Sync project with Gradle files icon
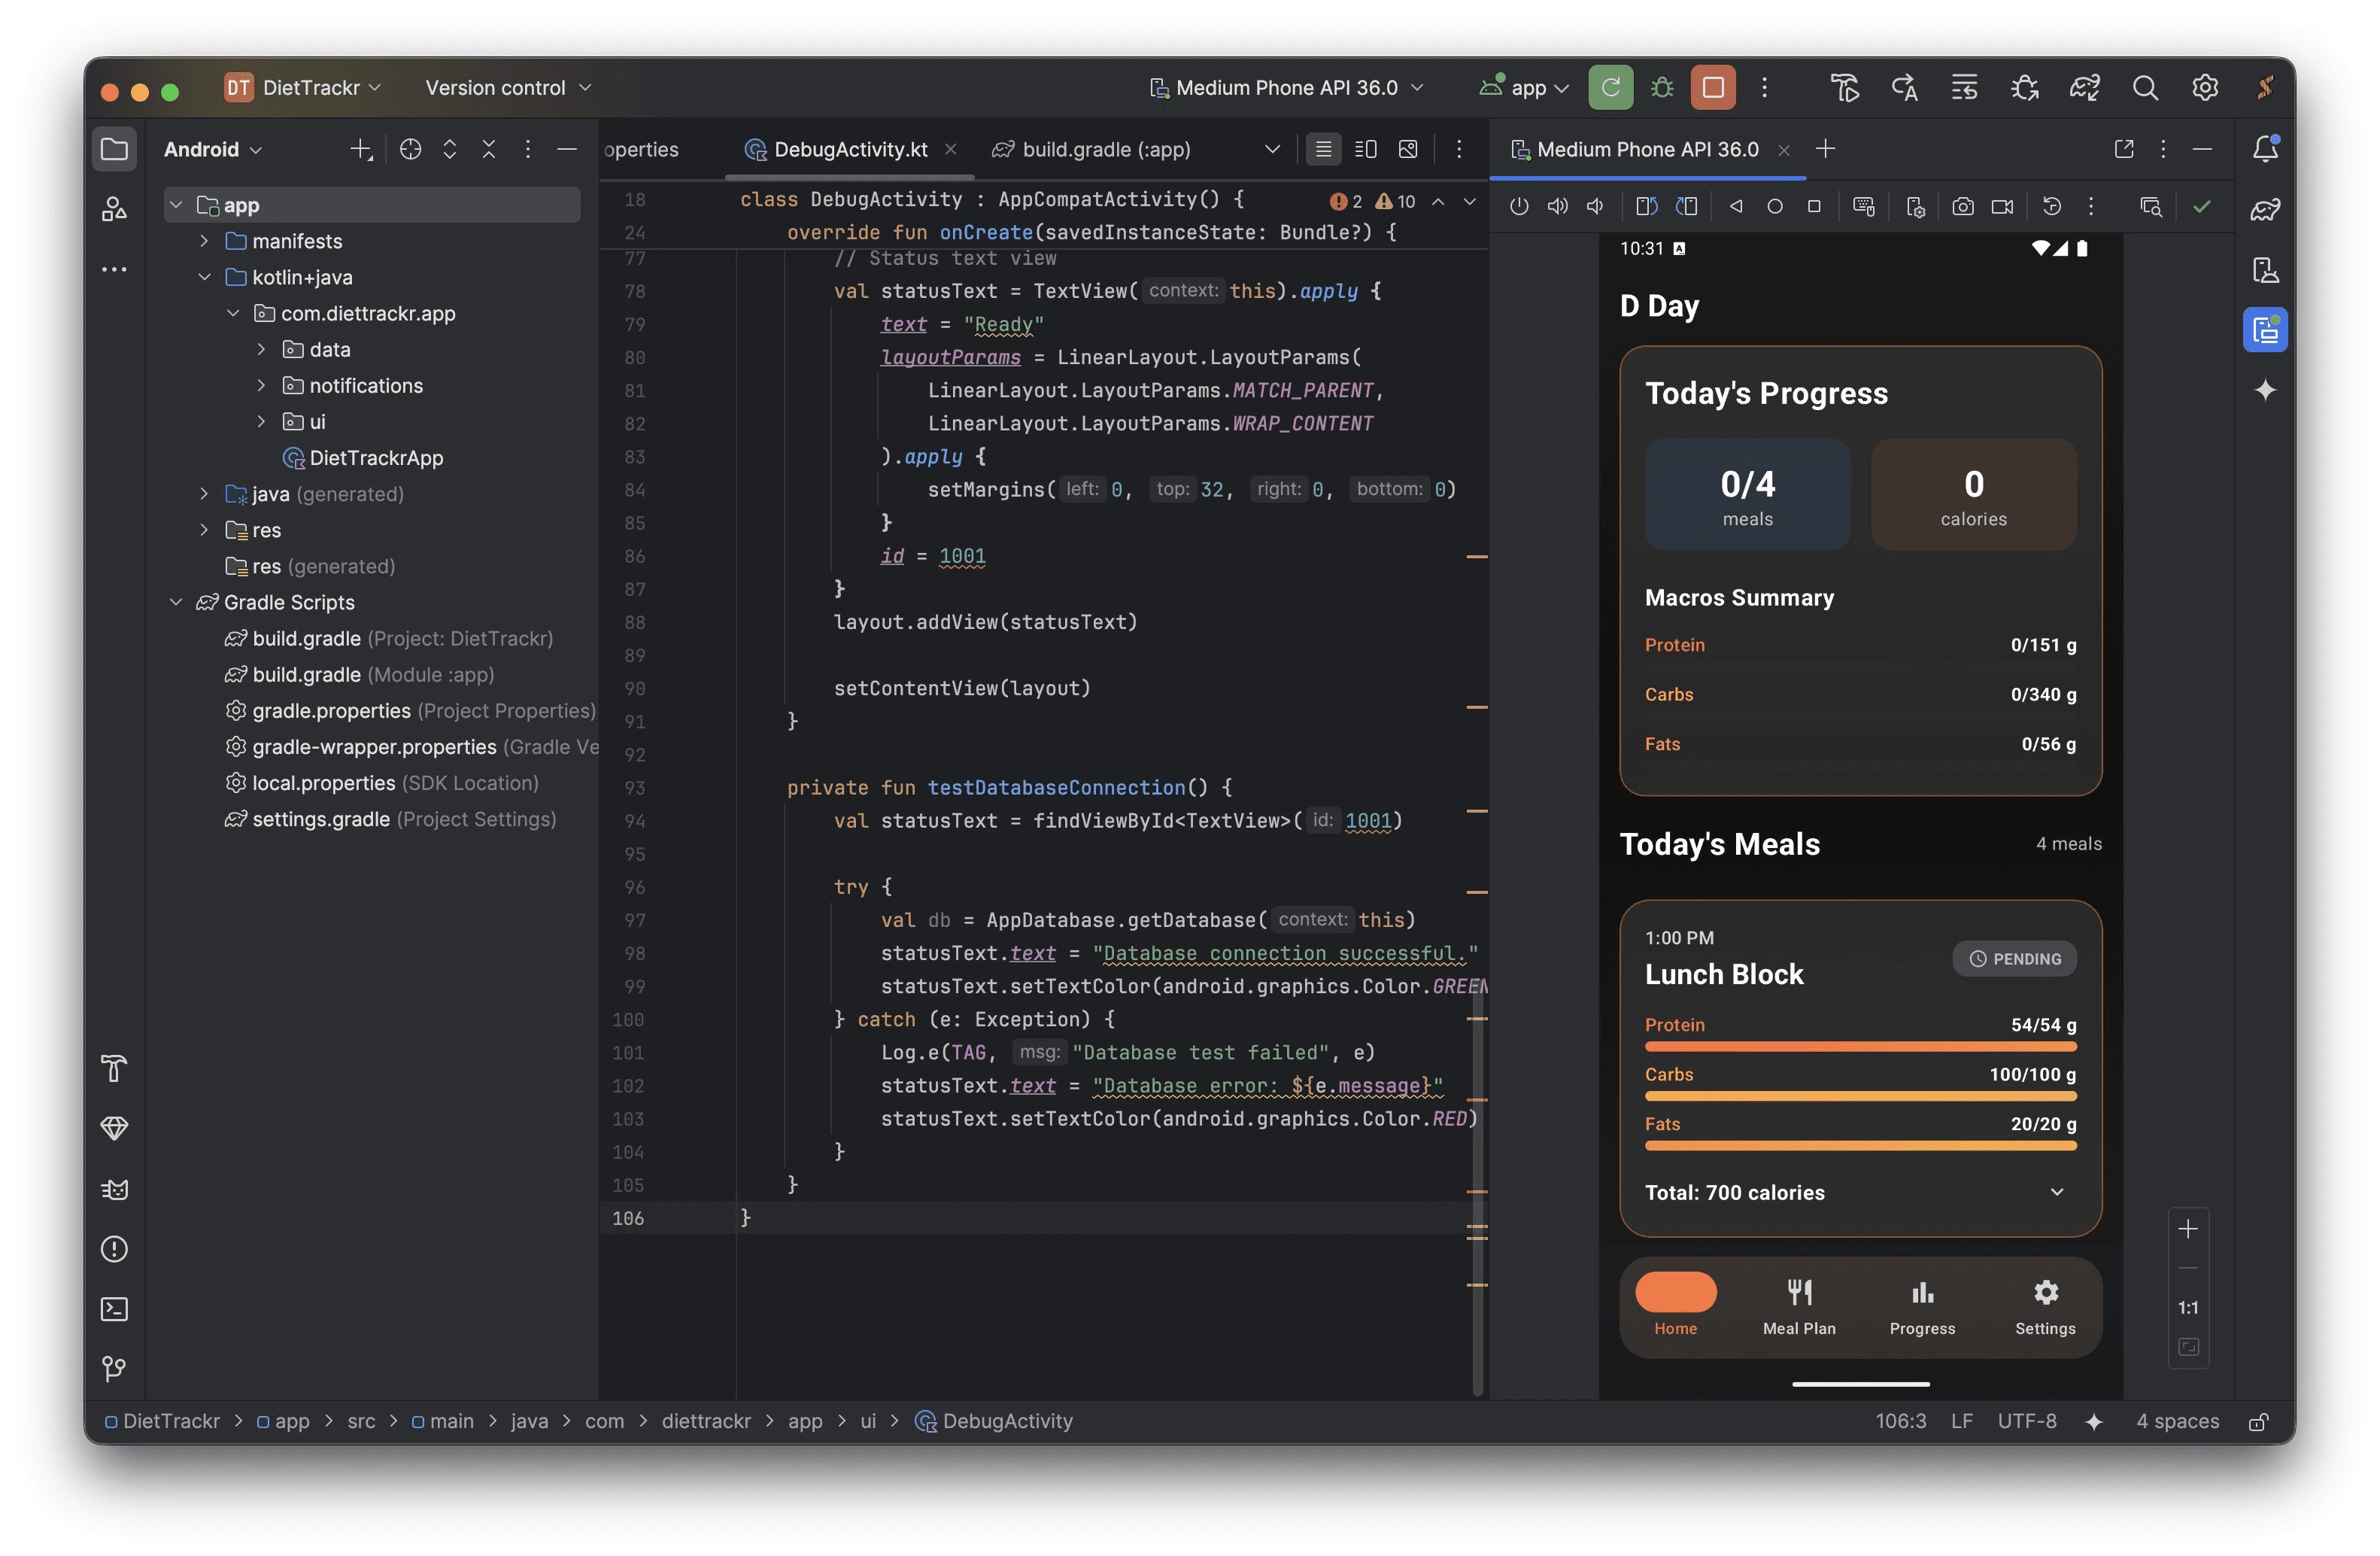This screenshot has height=1556, width=2380. 2084,88
